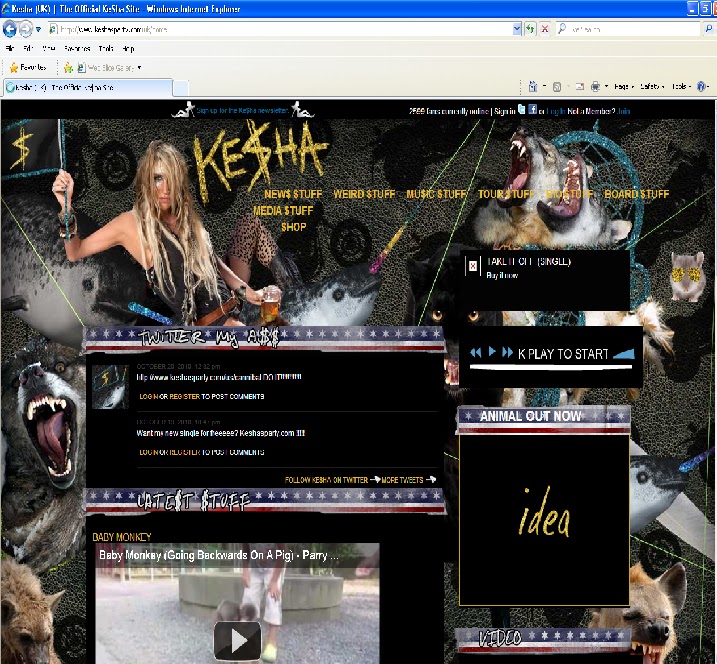Skip to next track in music player
Screen dimensions: 717x664
coord(507,352)
